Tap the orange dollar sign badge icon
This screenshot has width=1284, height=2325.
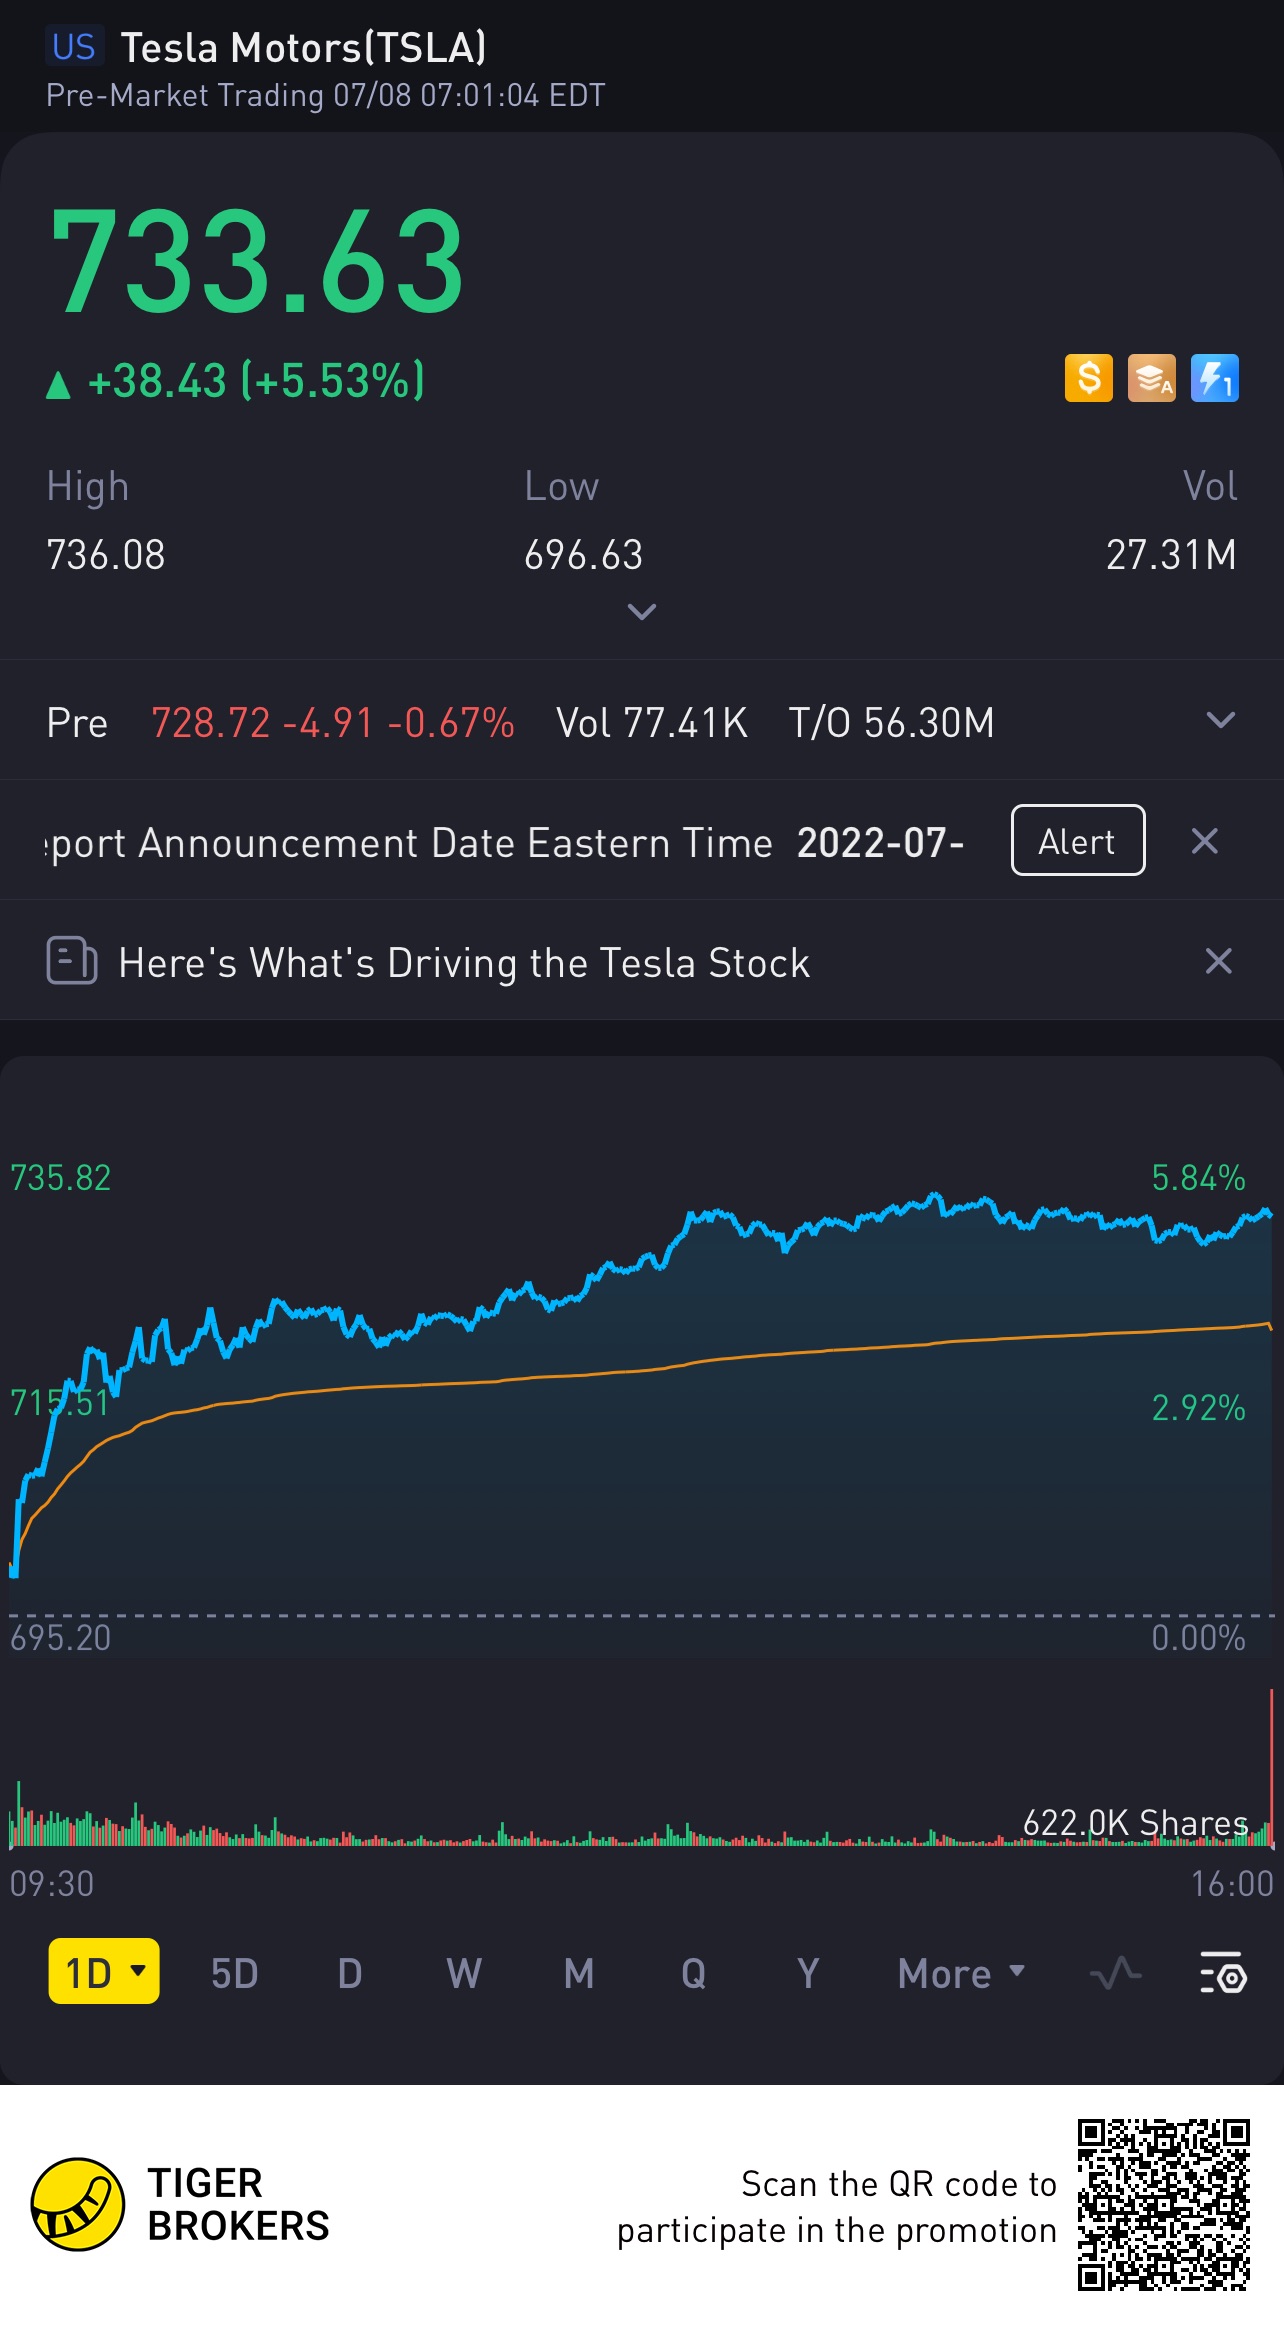tap(1088, 379)
